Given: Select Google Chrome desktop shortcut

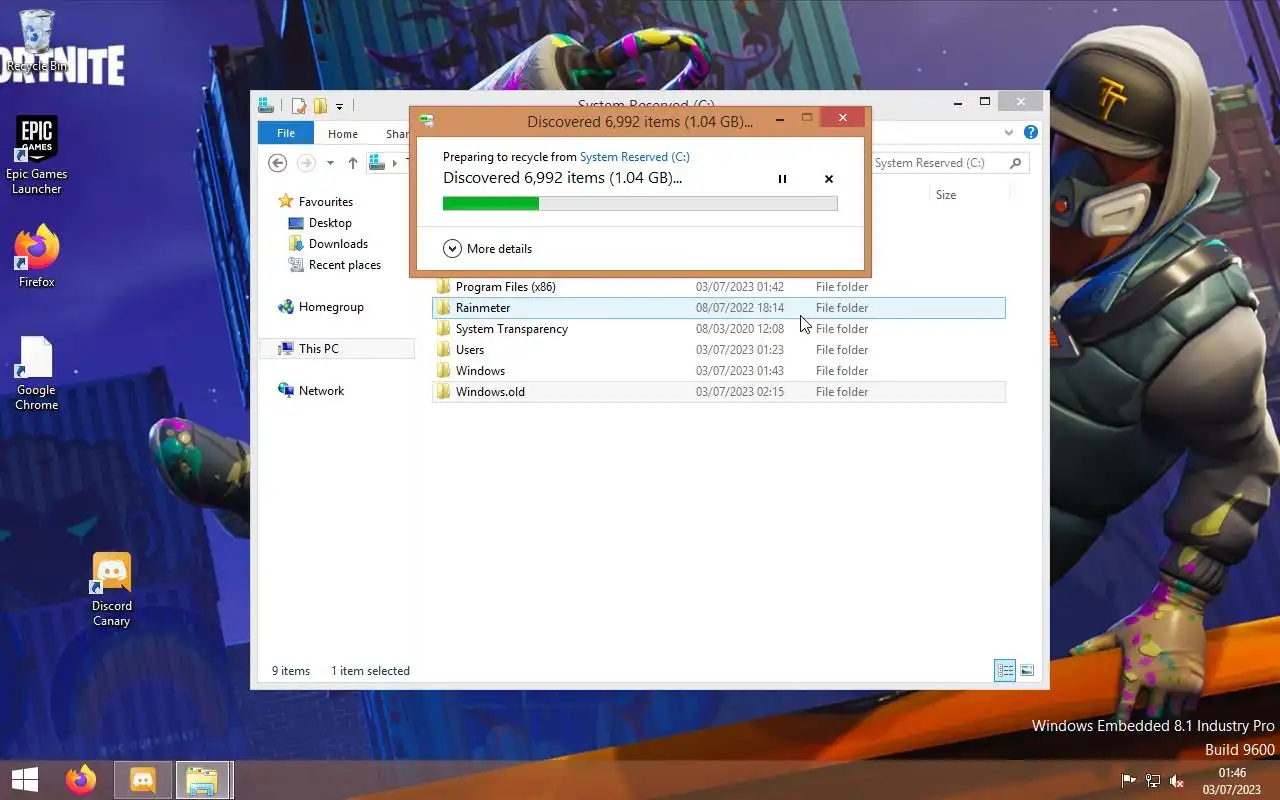Looking at the screenshot, I should 37,374.
